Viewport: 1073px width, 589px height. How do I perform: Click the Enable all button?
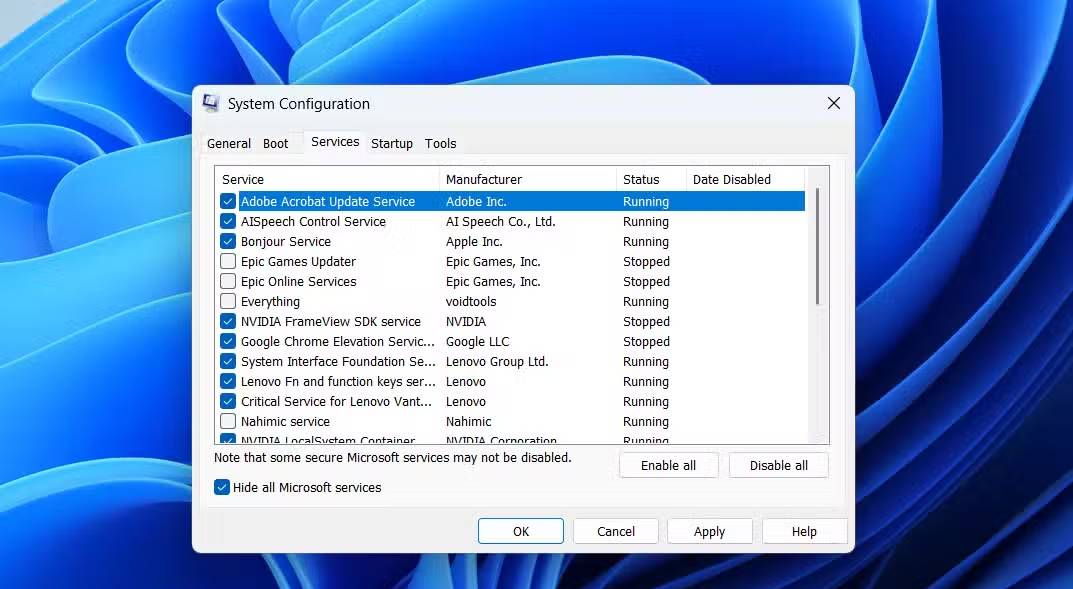click(x=668, y=465)
